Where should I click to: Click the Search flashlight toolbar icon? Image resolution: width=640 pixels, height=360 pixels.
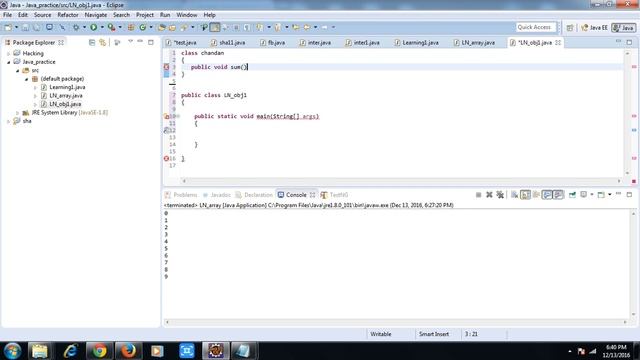pos(184,27)
